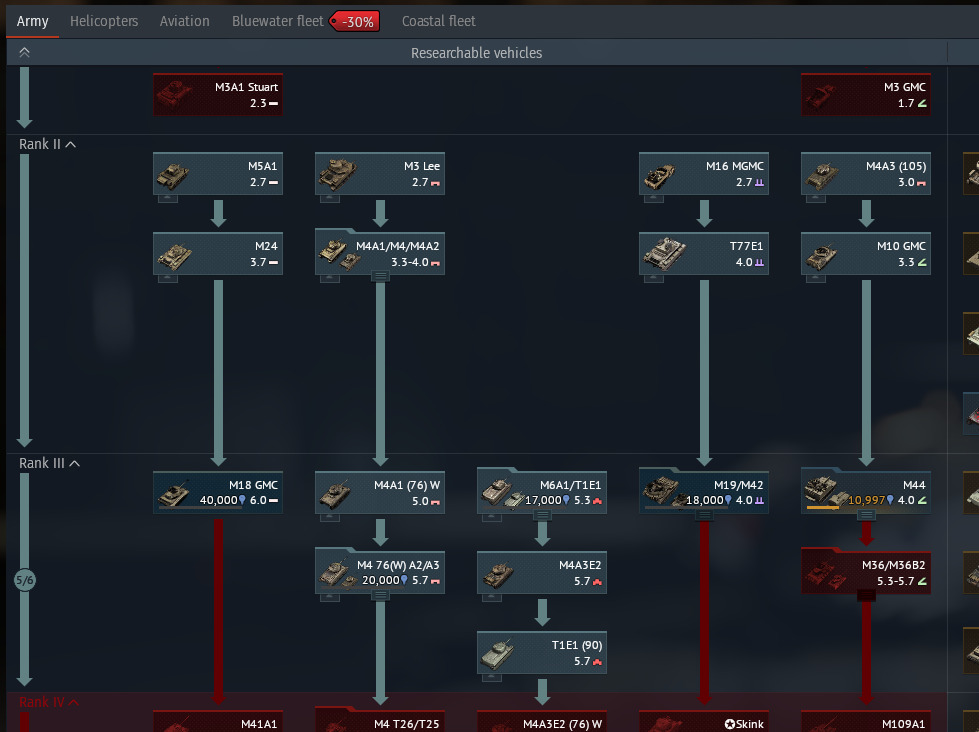Switch to the Helicopters tab
Viewport: 979px width, 732px height.
(x=104, y=21)
